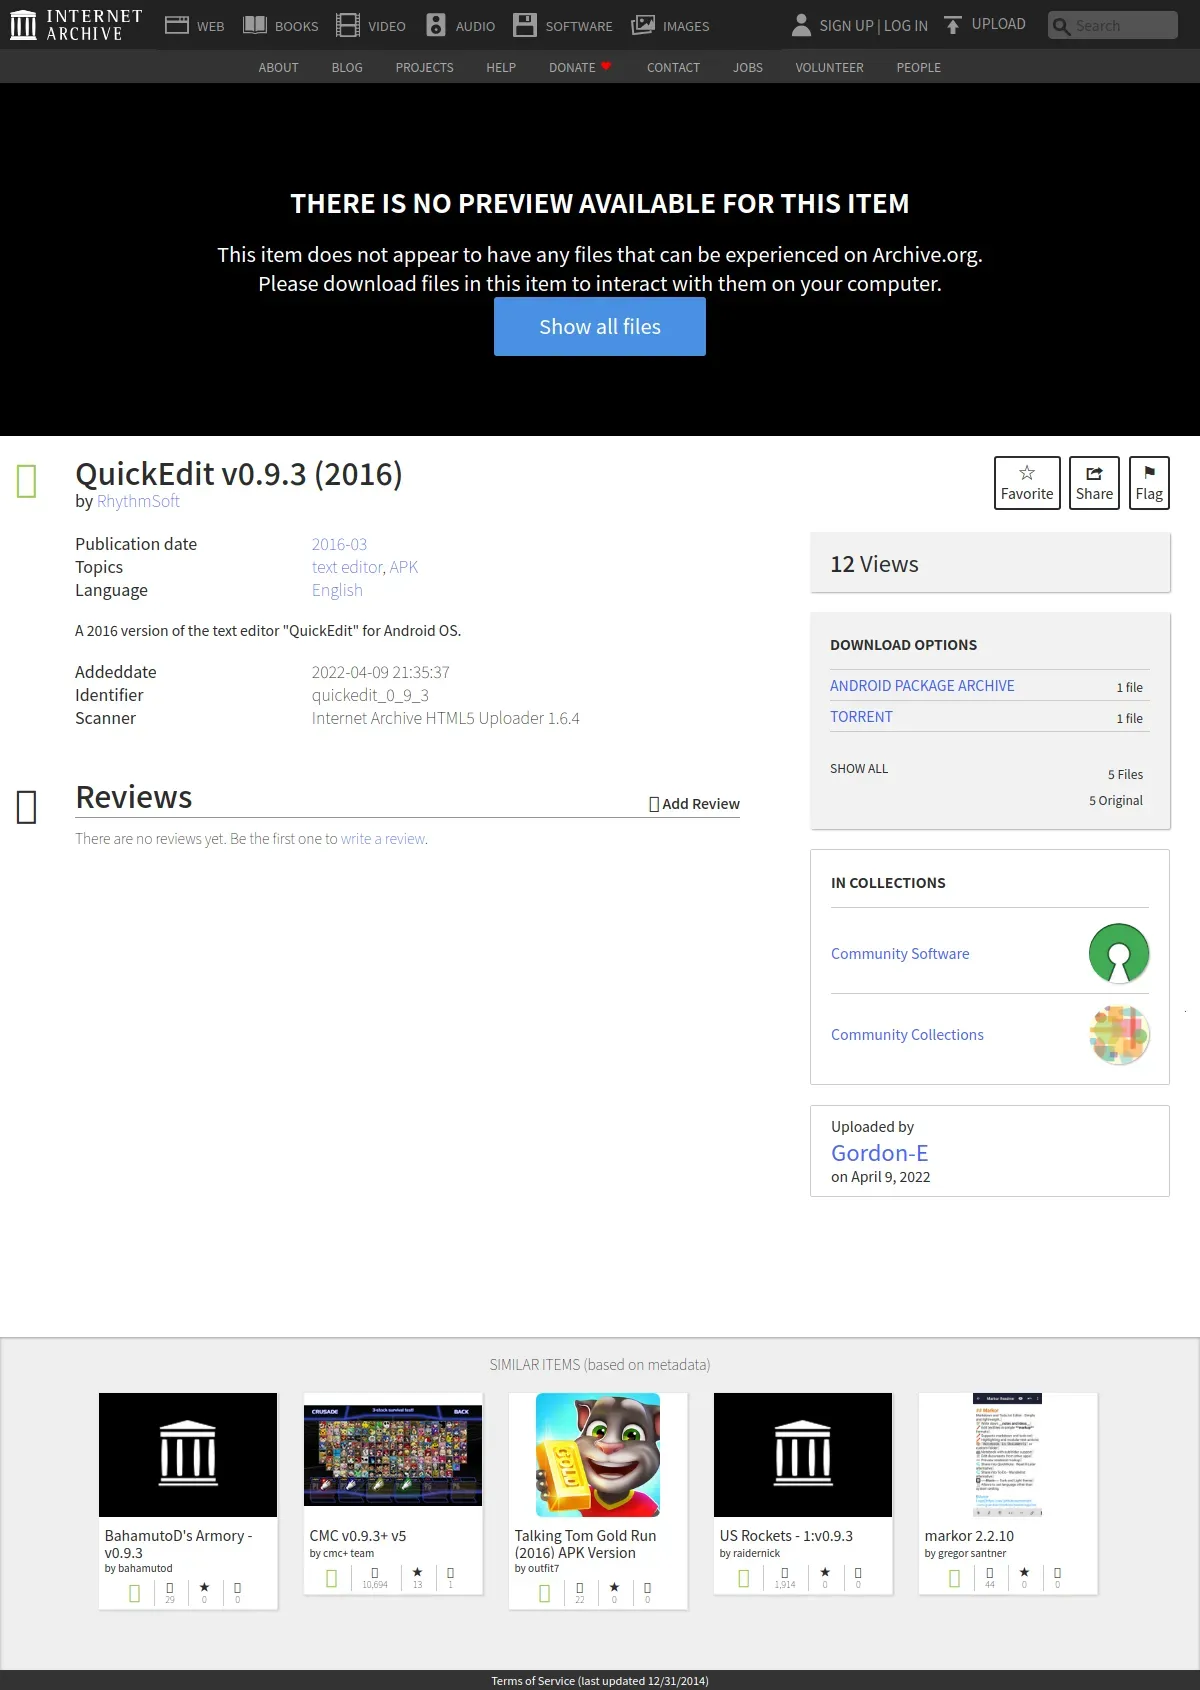Open the markor 2.2.10 thumbnail
Screen dimensions: 1200x1690
click(1008, 1455)
